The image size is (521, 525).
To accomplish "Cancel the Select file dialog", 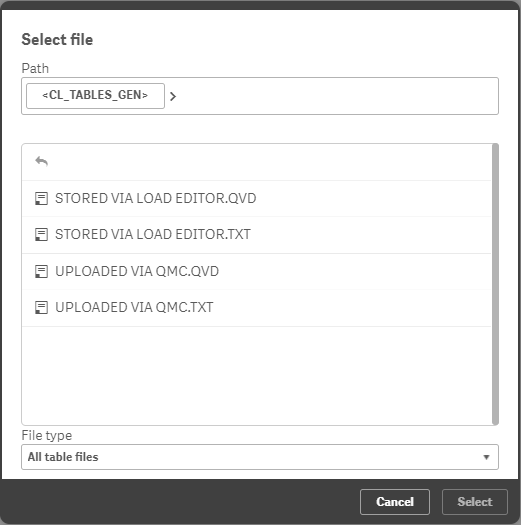I will (x=395, y=502).
